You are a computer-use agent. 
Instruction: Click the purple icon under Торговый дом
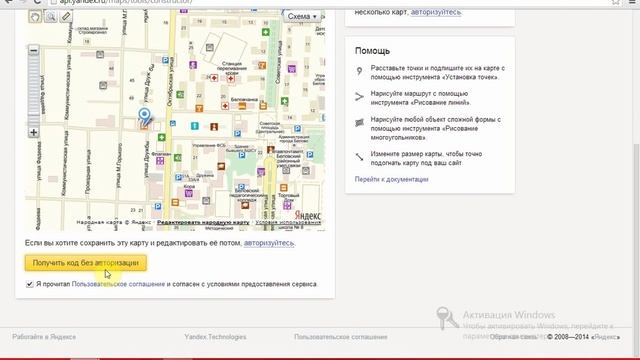click(x=287, y=205)
